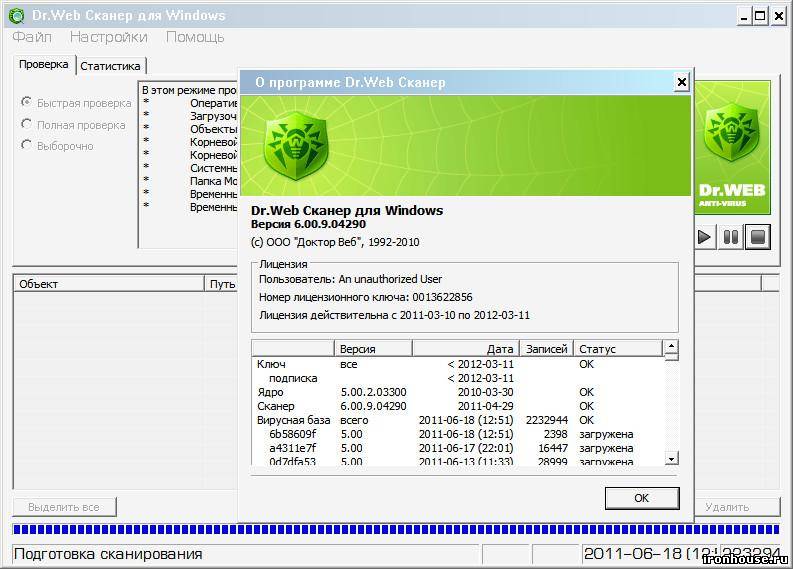Click the license validity dates line

(394, 316)
